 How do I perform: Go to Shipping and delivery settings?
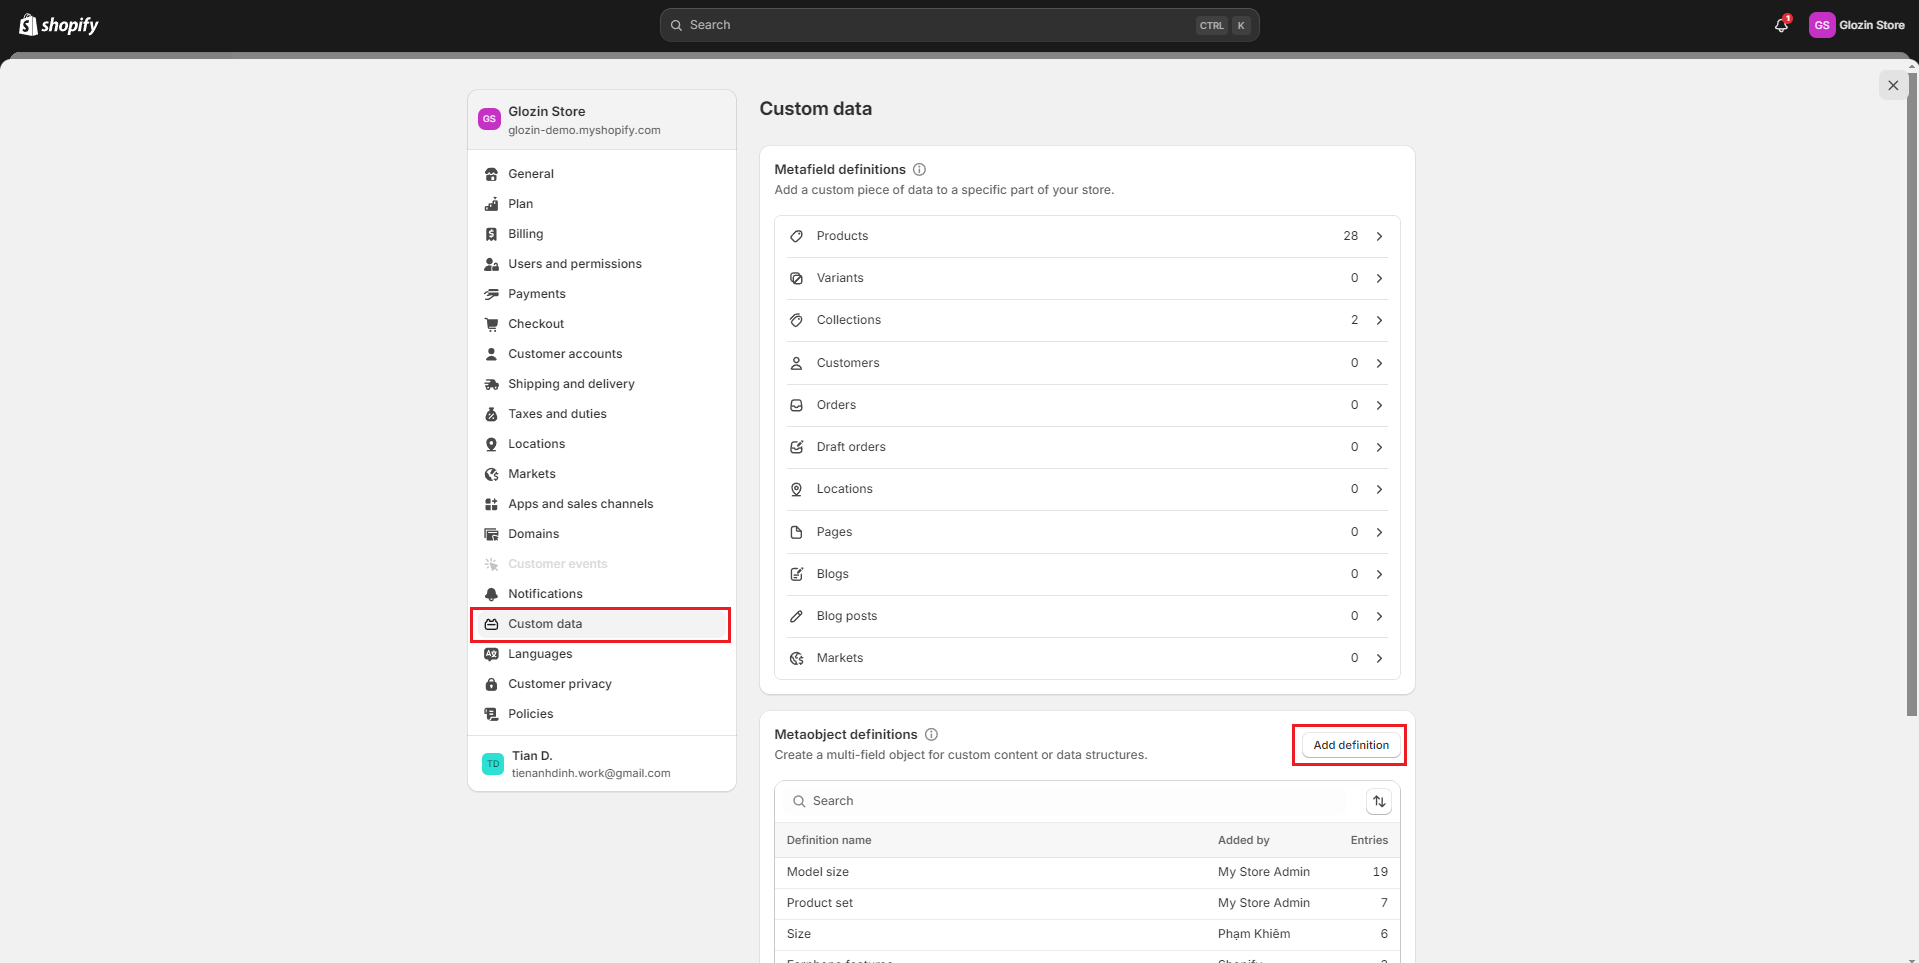pyautogui.click(x=570, y=384)
